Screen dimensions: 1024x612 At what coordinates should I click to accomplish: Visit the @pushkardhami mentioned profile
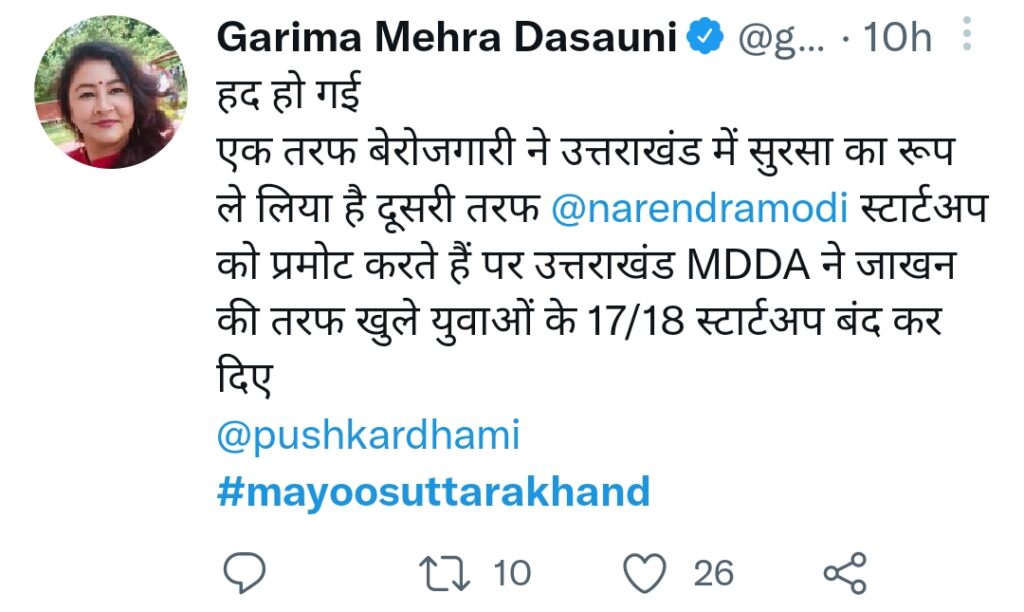point(368,437)
